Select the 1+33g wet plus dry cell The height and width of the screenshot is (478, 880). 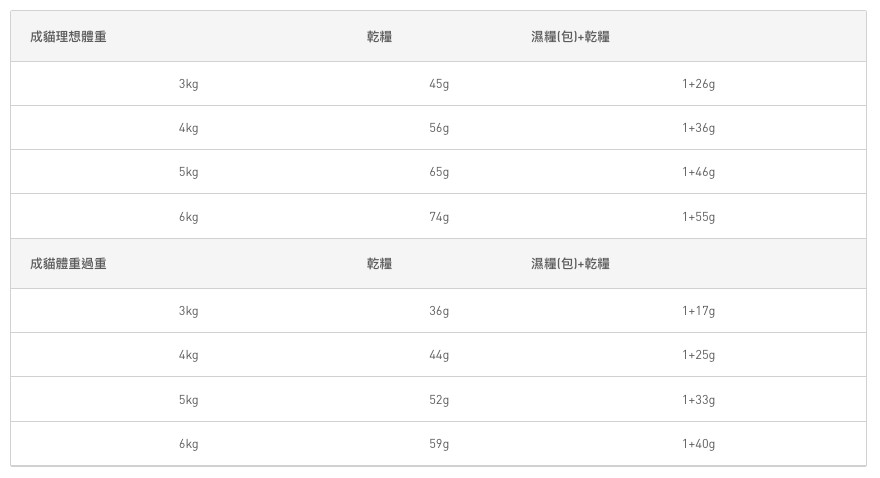pyautogui.click(x=698, y=400)
